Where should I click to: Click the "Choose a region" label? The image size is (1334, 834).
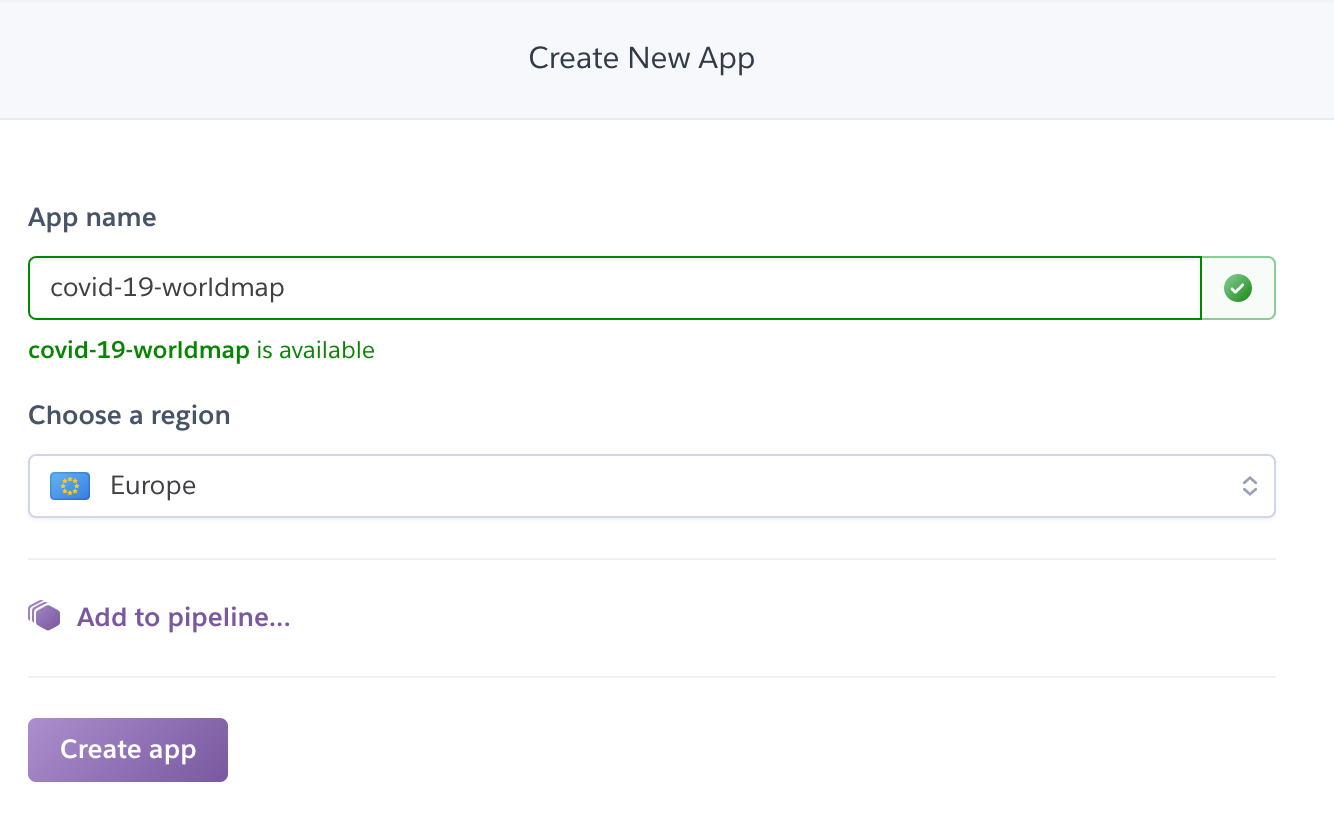[129, 415]
